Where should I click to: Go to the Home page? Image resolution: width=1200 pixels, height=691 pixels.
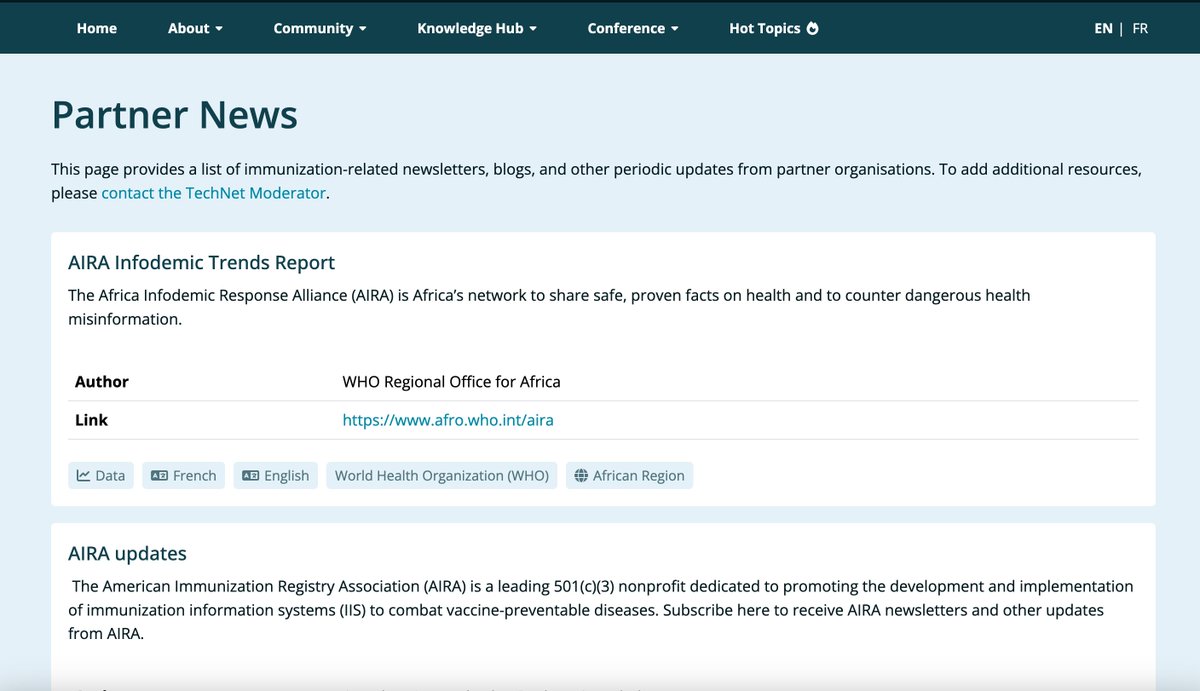(x=97, y=28)
